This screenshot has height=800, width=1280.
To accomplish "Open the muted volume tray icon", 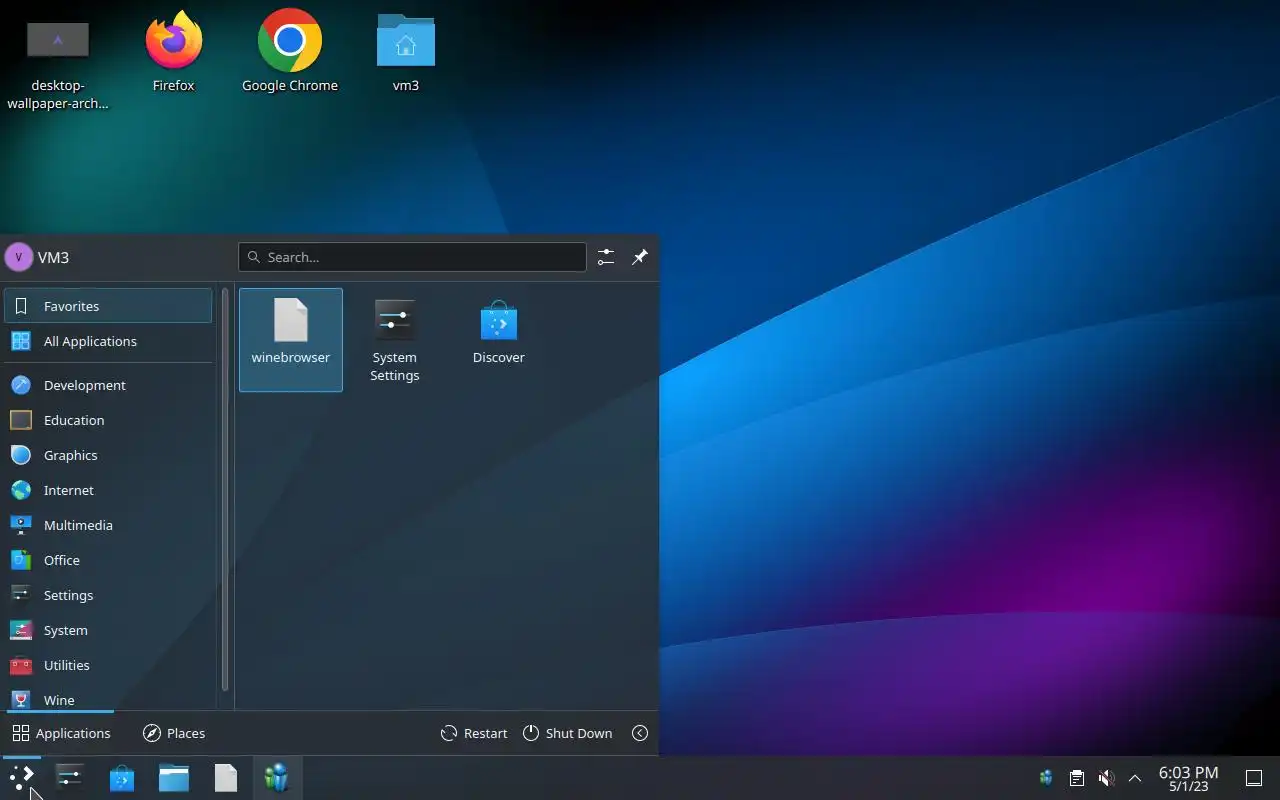I will 1106,777.
